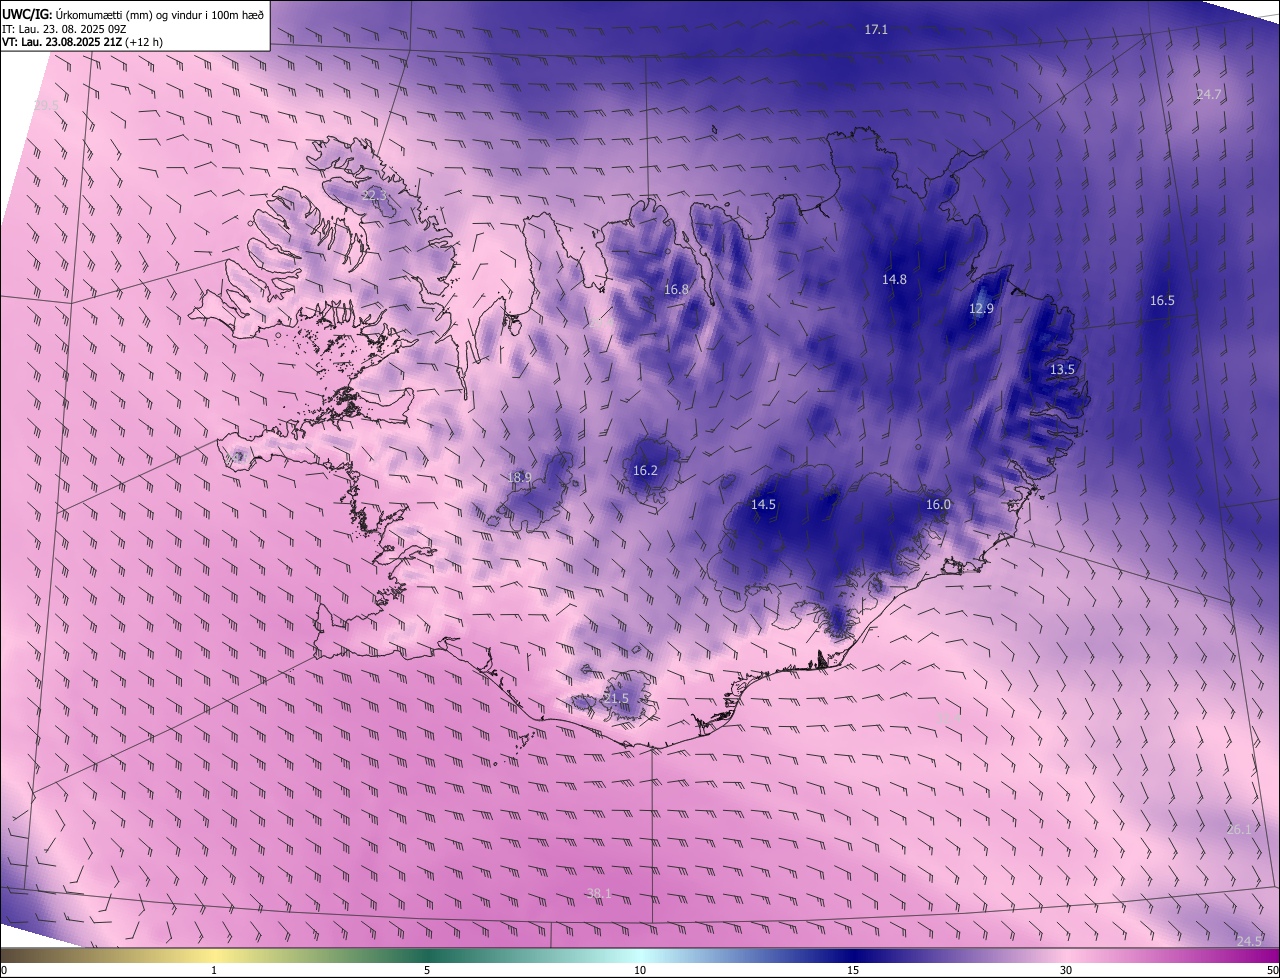This screenshot has height=978, width=1280.
Task: Click the color scale tick label 50
Action: (1272, 970)
